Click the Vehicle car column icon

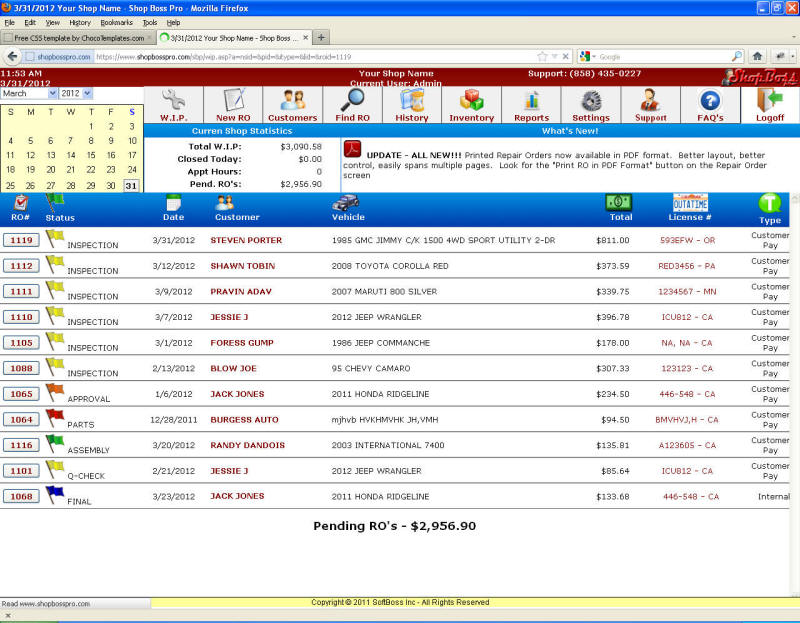click(346, 203)
